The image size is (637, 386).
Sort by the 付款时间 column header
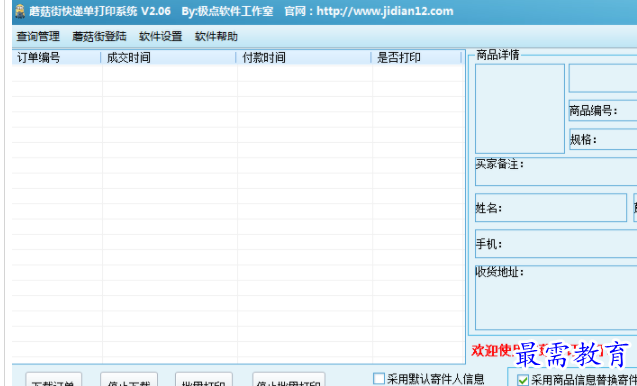(x=304, y=57)
